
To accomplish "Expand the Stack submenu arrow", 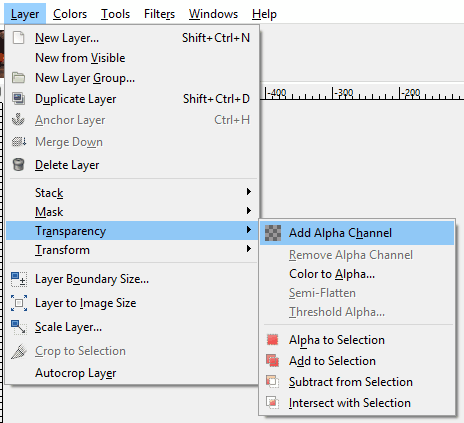I will [248, 192].
